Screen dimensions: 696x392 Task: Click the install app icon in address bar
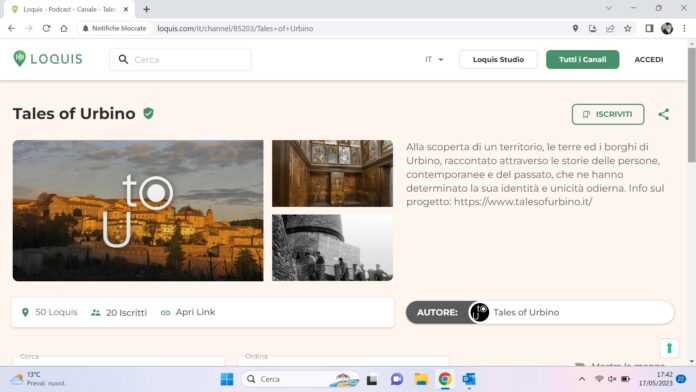pyautogui.click(x=593, y=28)
